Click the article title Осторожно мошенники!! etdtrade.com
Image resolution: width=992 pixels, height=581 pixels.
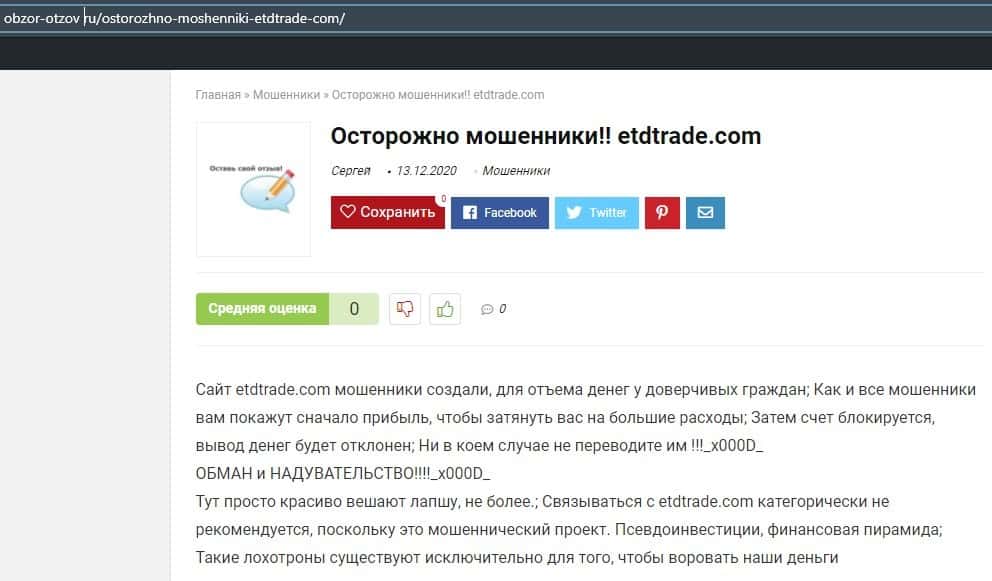545,136
